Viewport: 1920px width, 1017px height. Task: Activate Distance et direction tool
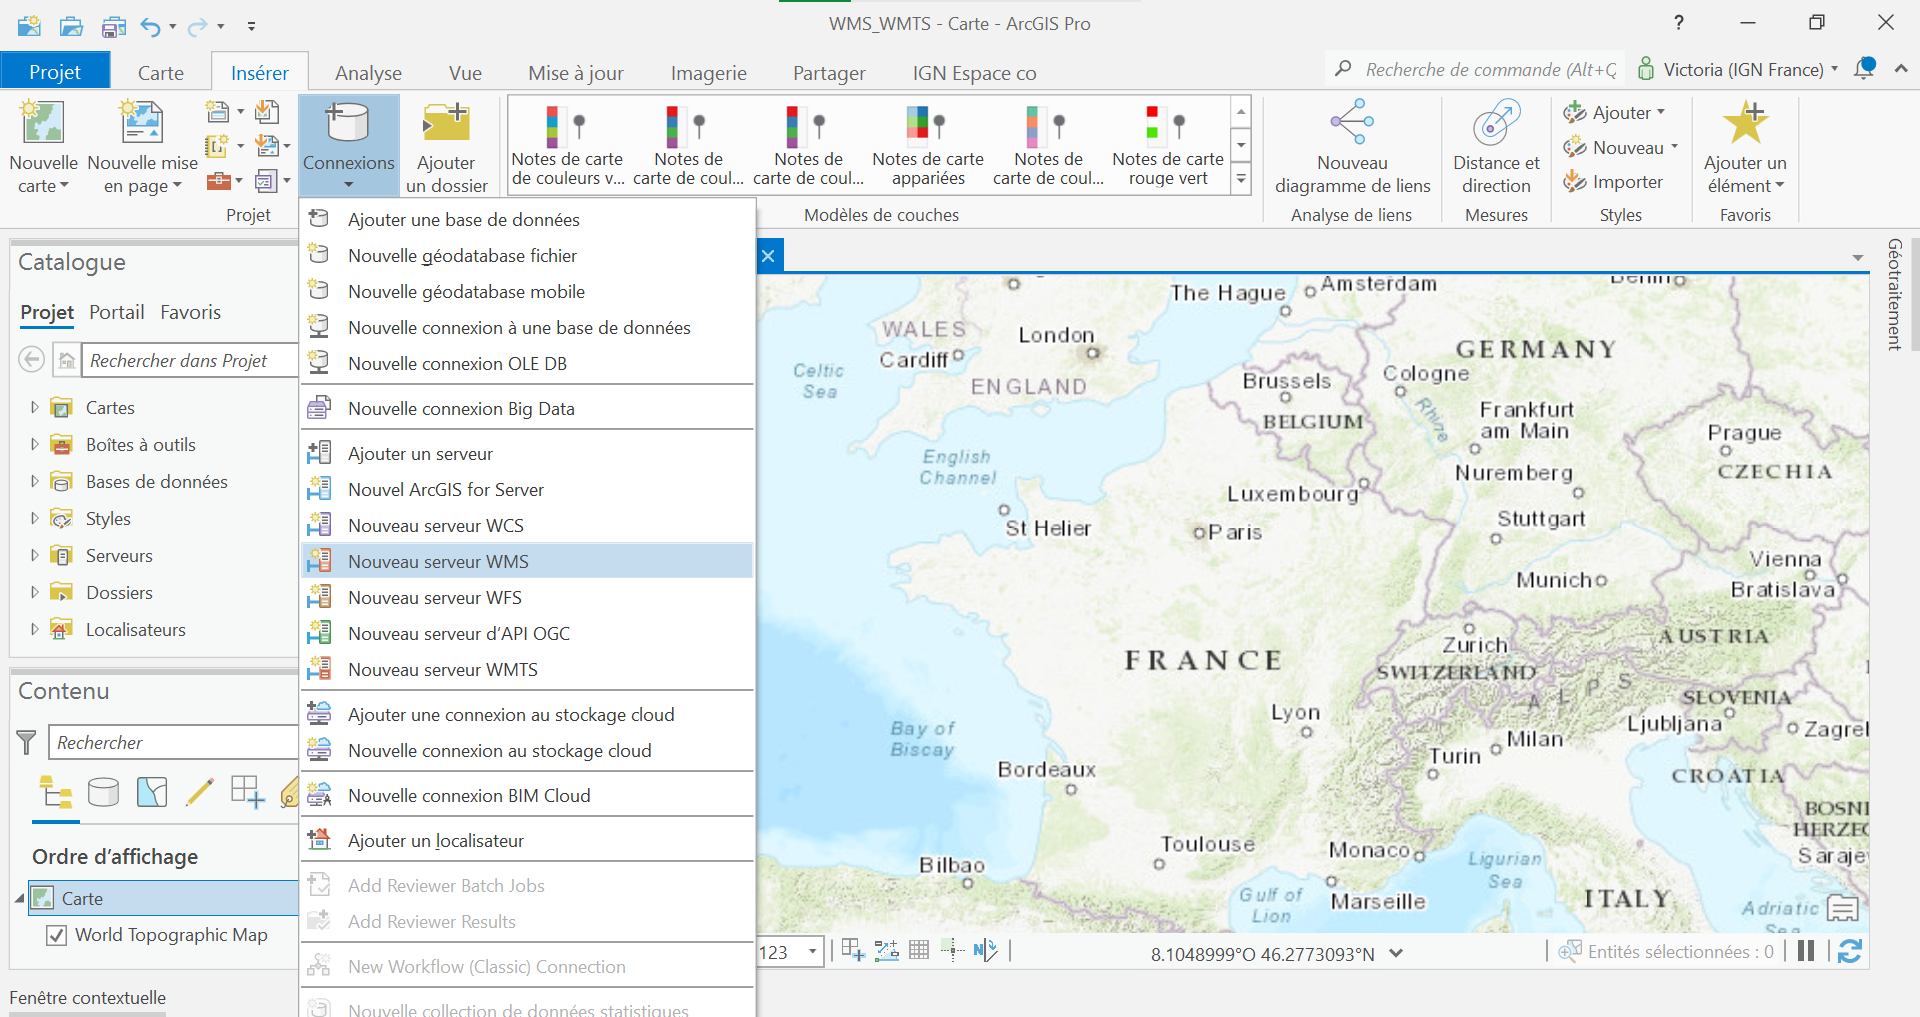coord(1496,146)
